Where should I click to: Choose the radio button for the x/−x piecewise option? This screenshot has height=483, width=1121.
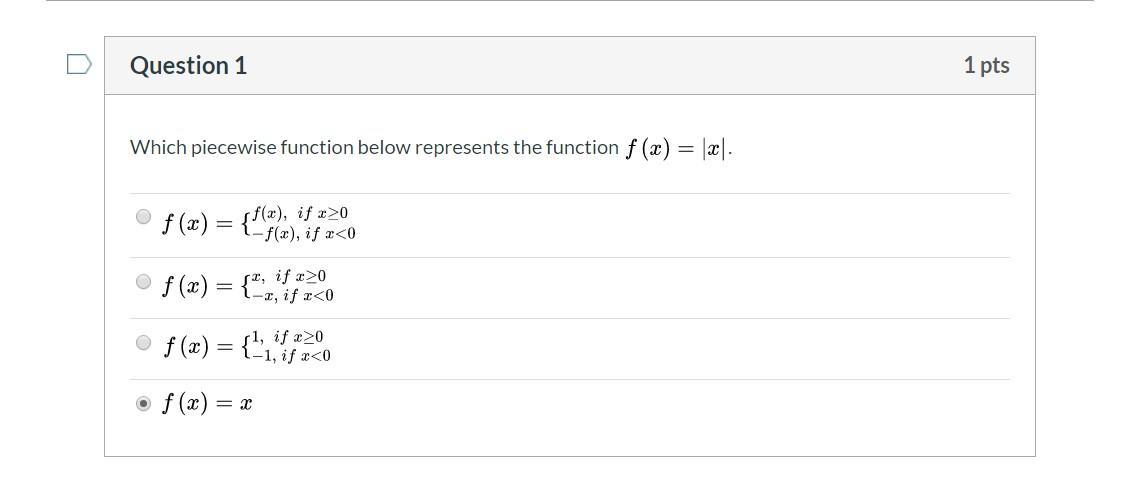pos(143,281)
